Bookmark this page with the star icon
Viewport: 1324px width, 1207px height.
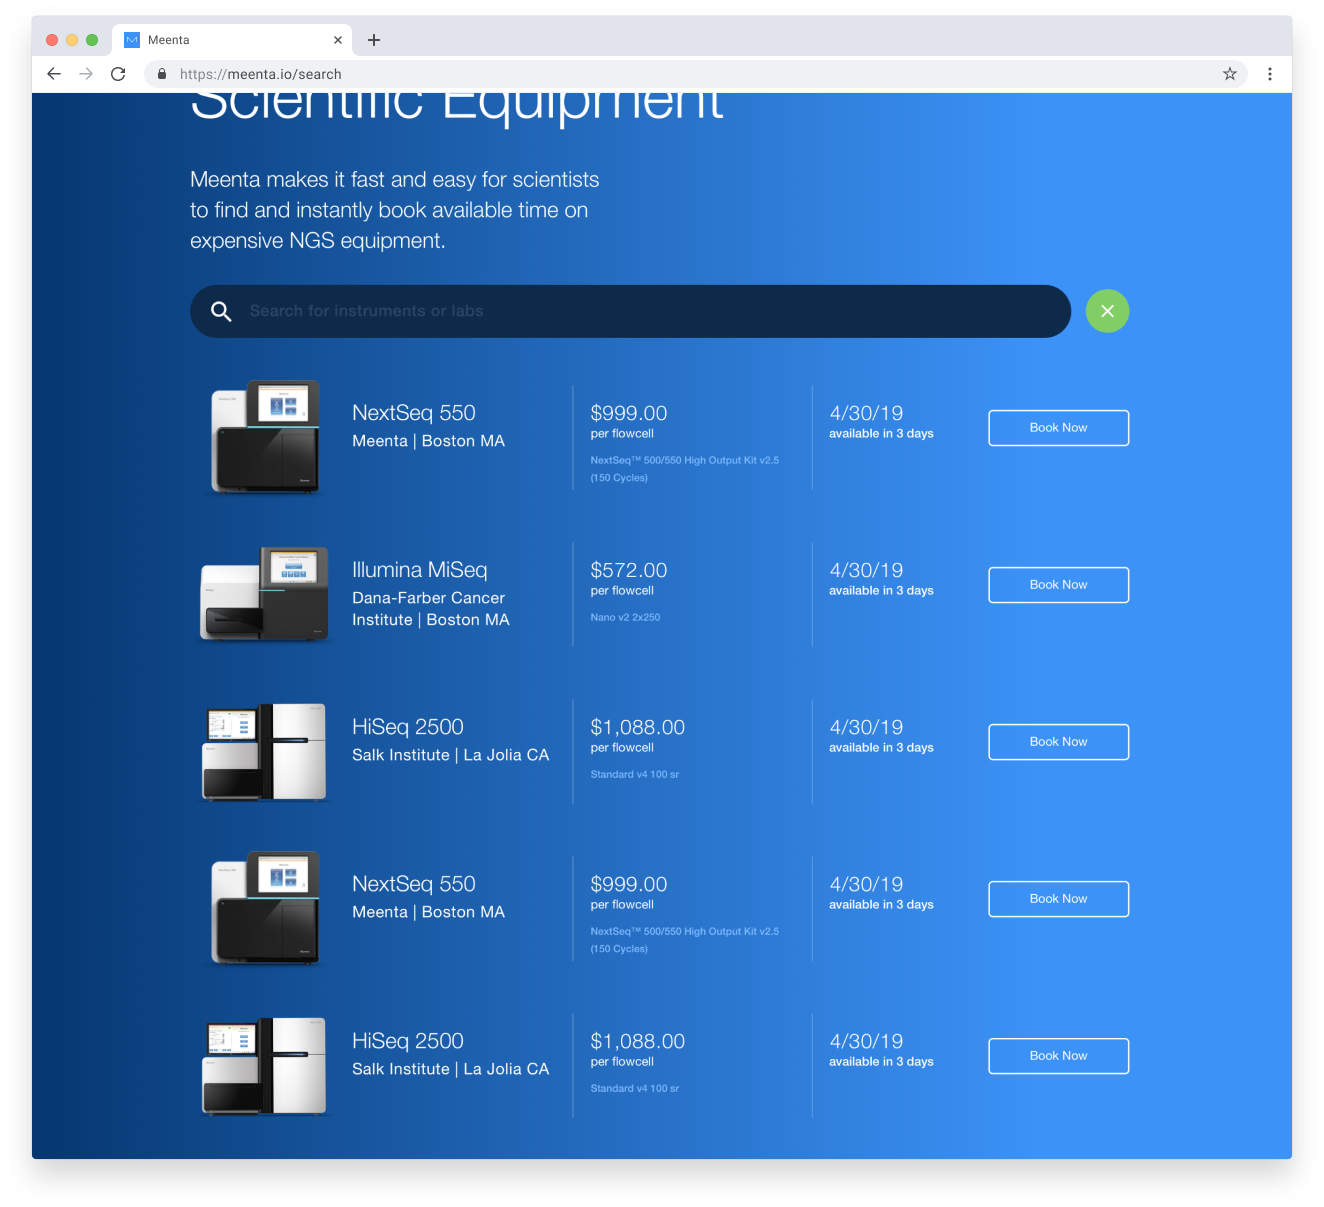pyautogui.click(x=1229, y=74)
